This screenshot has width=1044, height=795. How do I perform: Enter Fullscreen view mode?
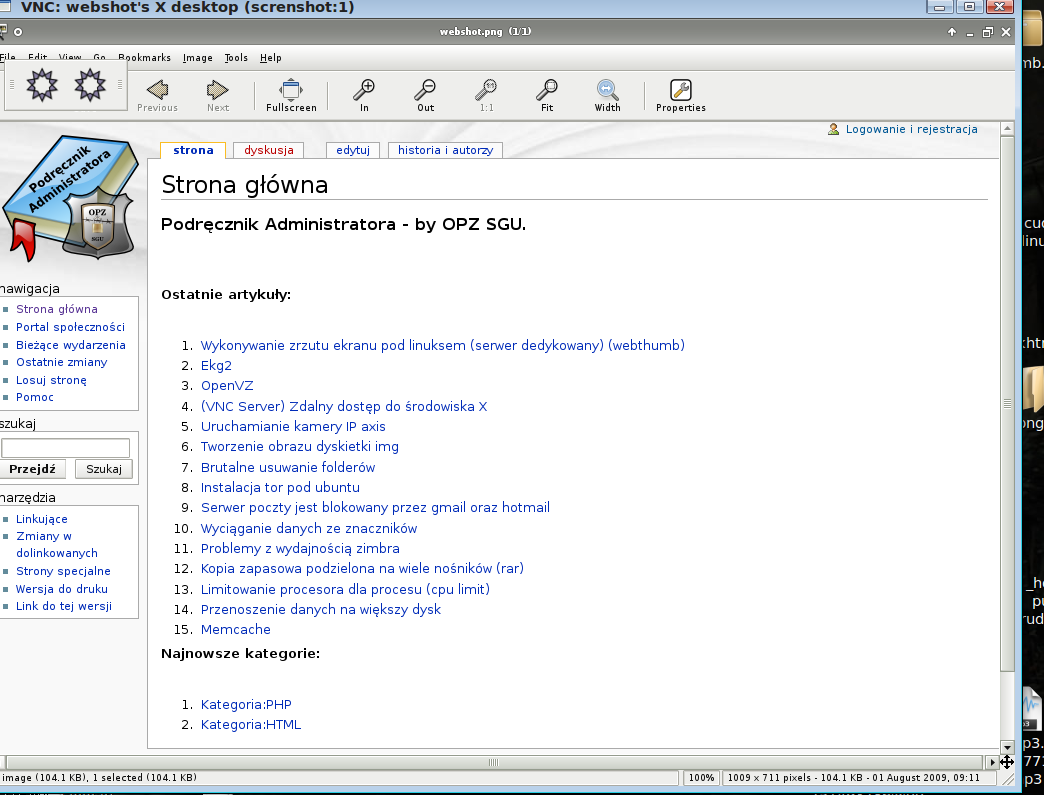pos(291,96)
